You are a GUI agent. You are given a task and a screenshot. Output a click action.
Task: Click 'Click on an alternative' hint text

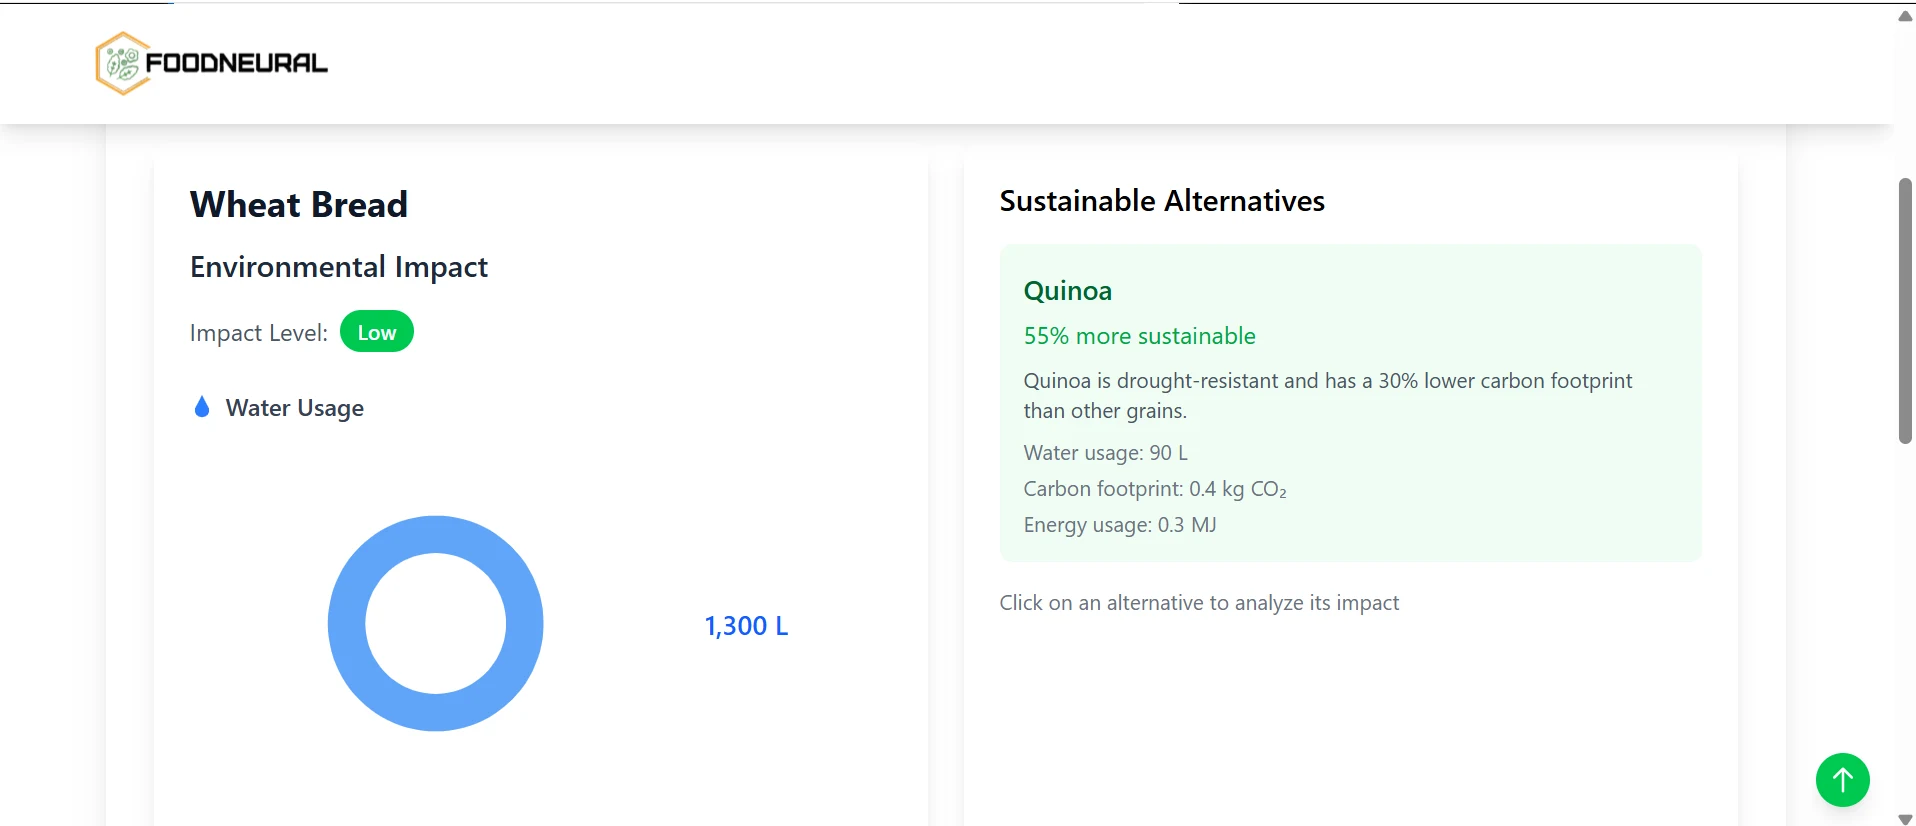coord(1199,603)
